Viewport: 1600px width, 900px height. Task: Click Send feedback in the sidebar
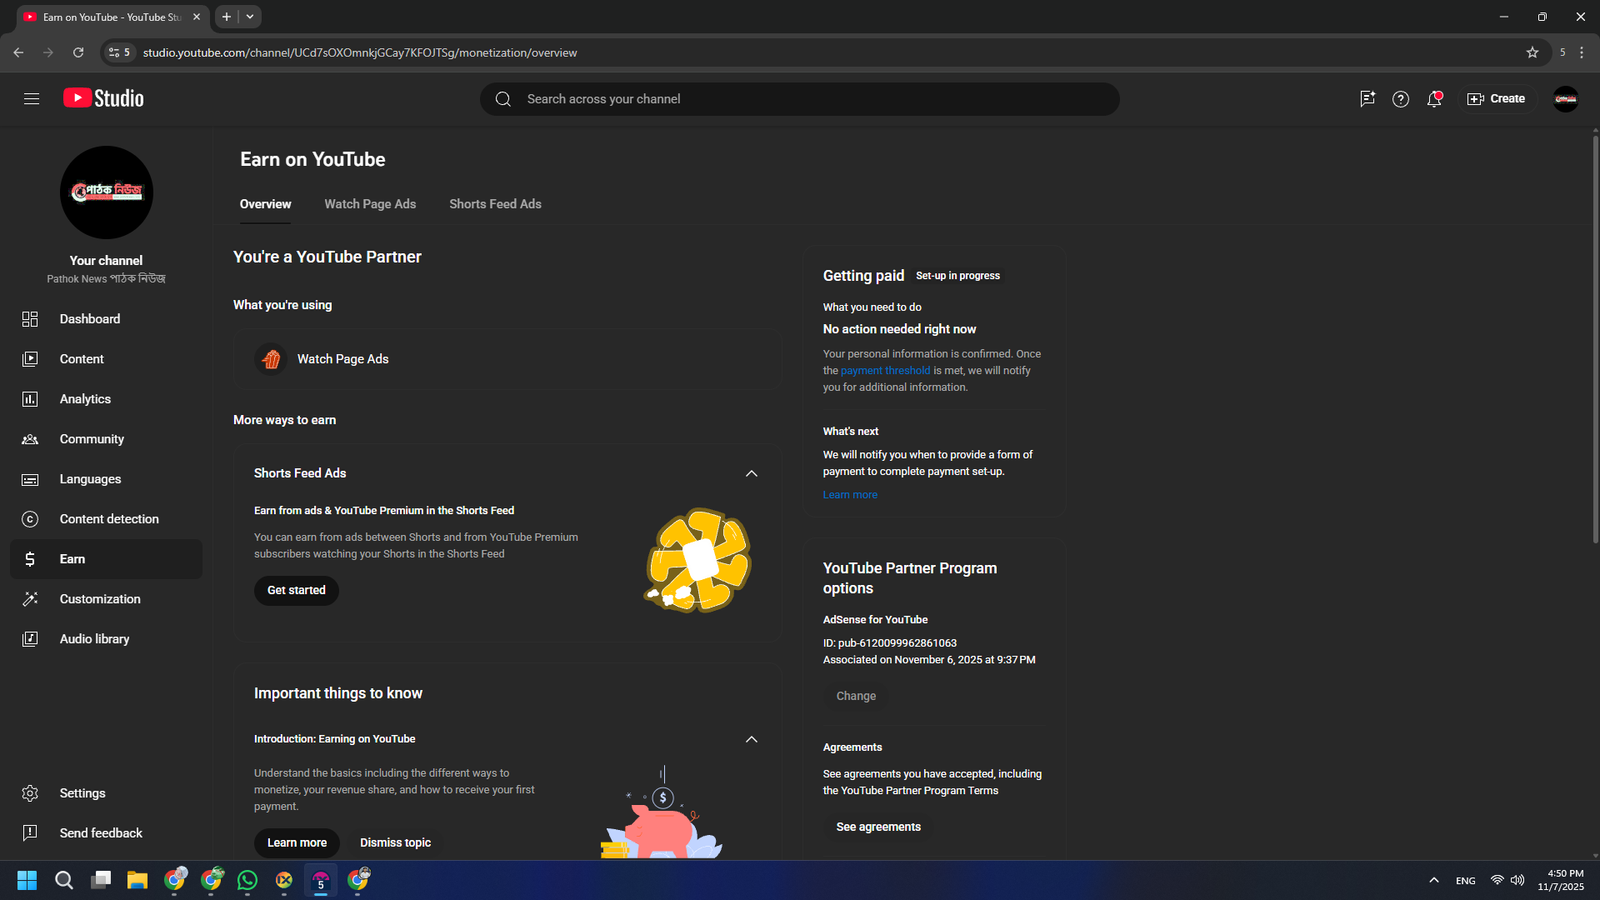(x=106, y=833)
